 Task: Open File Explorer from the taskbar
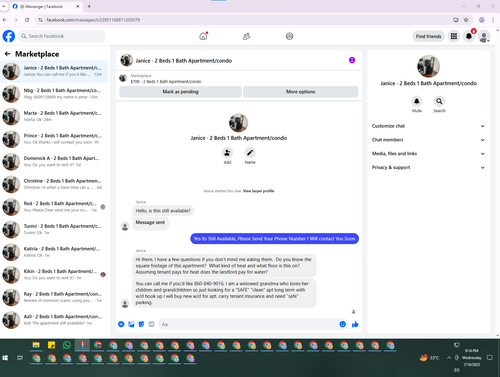point(36,345)
